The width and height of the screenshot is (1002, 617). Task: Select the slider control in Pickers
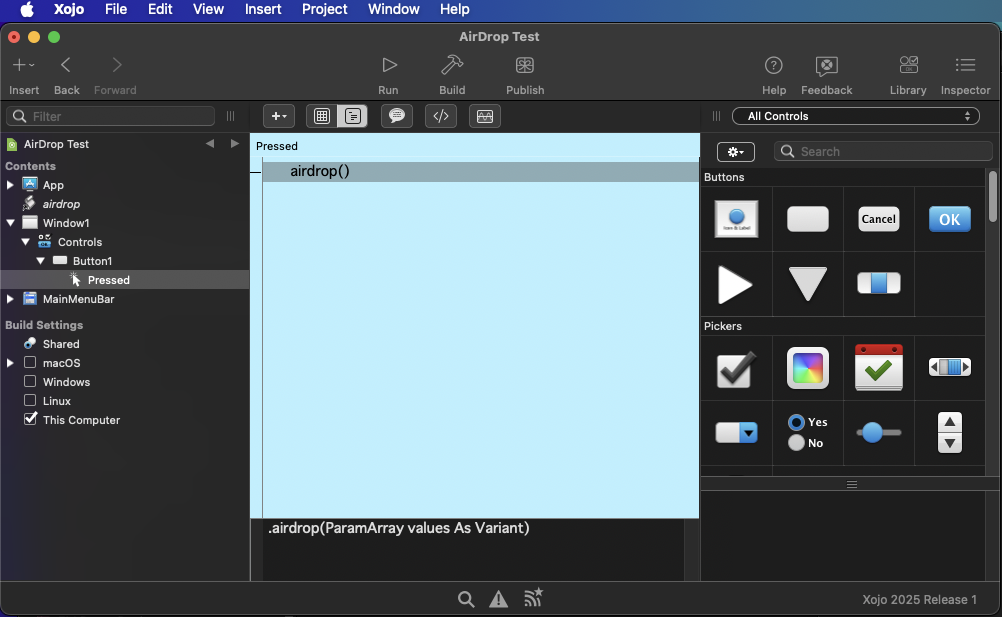(878, 432)
